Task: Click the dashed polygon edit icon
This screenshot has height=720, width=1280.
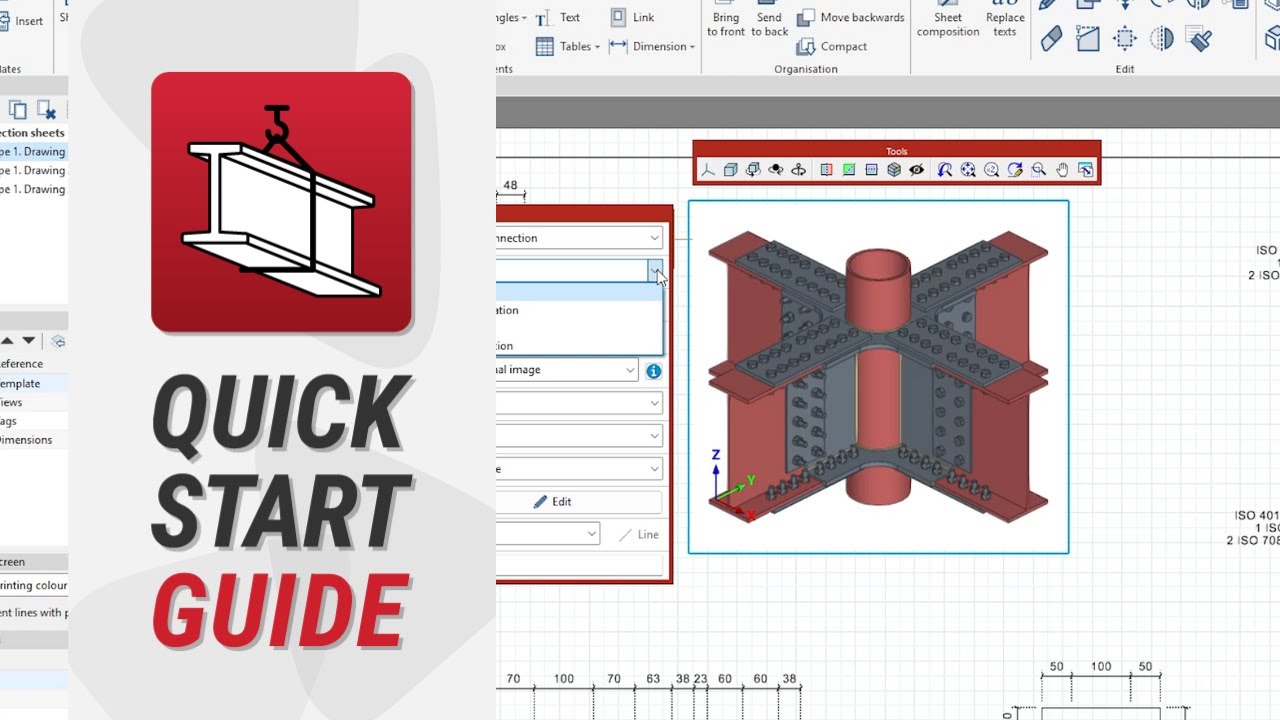Action: click(1088, 39)
